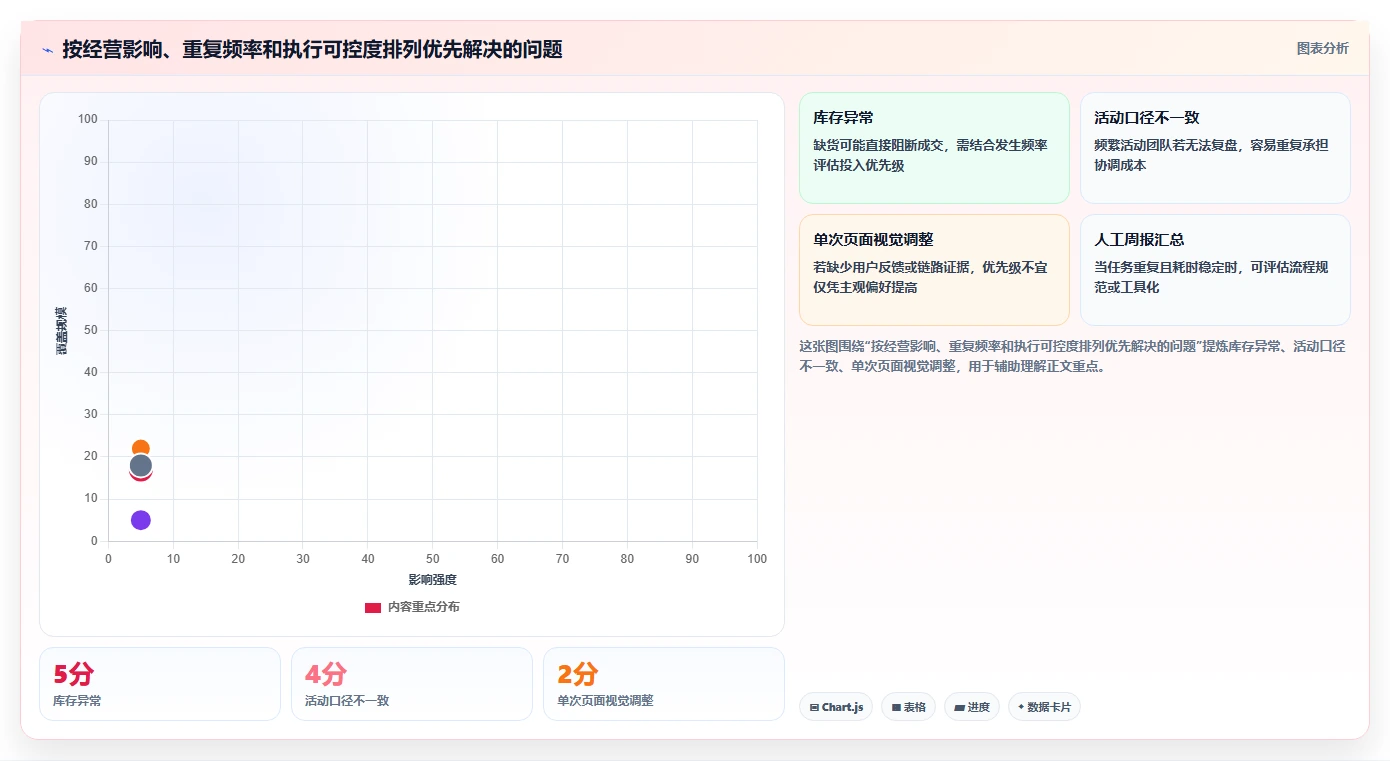Select the 表格 tag chip
The width and height of the screenshot is (1390, 761).
coord(908,707)
